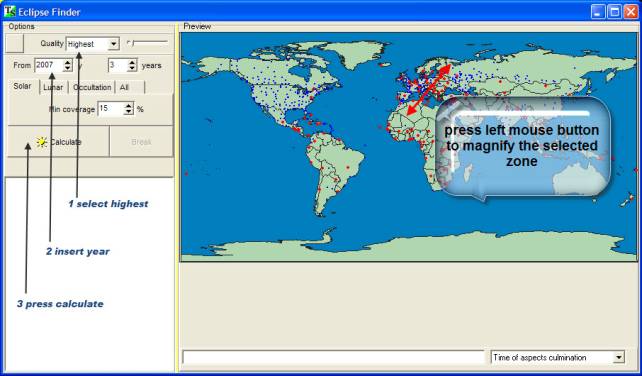Decrease number of years with down arrow
Viewport: 642px width, 376px height.
coord(132,68)
